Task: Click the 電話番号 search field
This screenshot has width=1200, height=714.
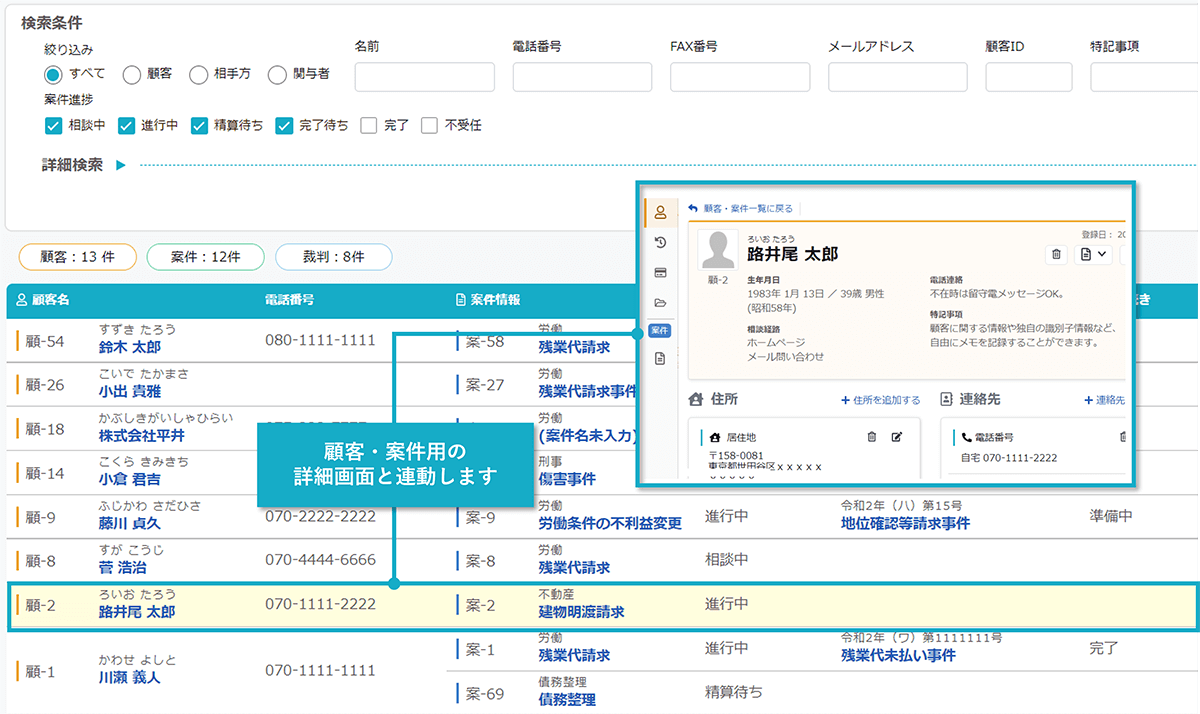Action: pos(582,77)
